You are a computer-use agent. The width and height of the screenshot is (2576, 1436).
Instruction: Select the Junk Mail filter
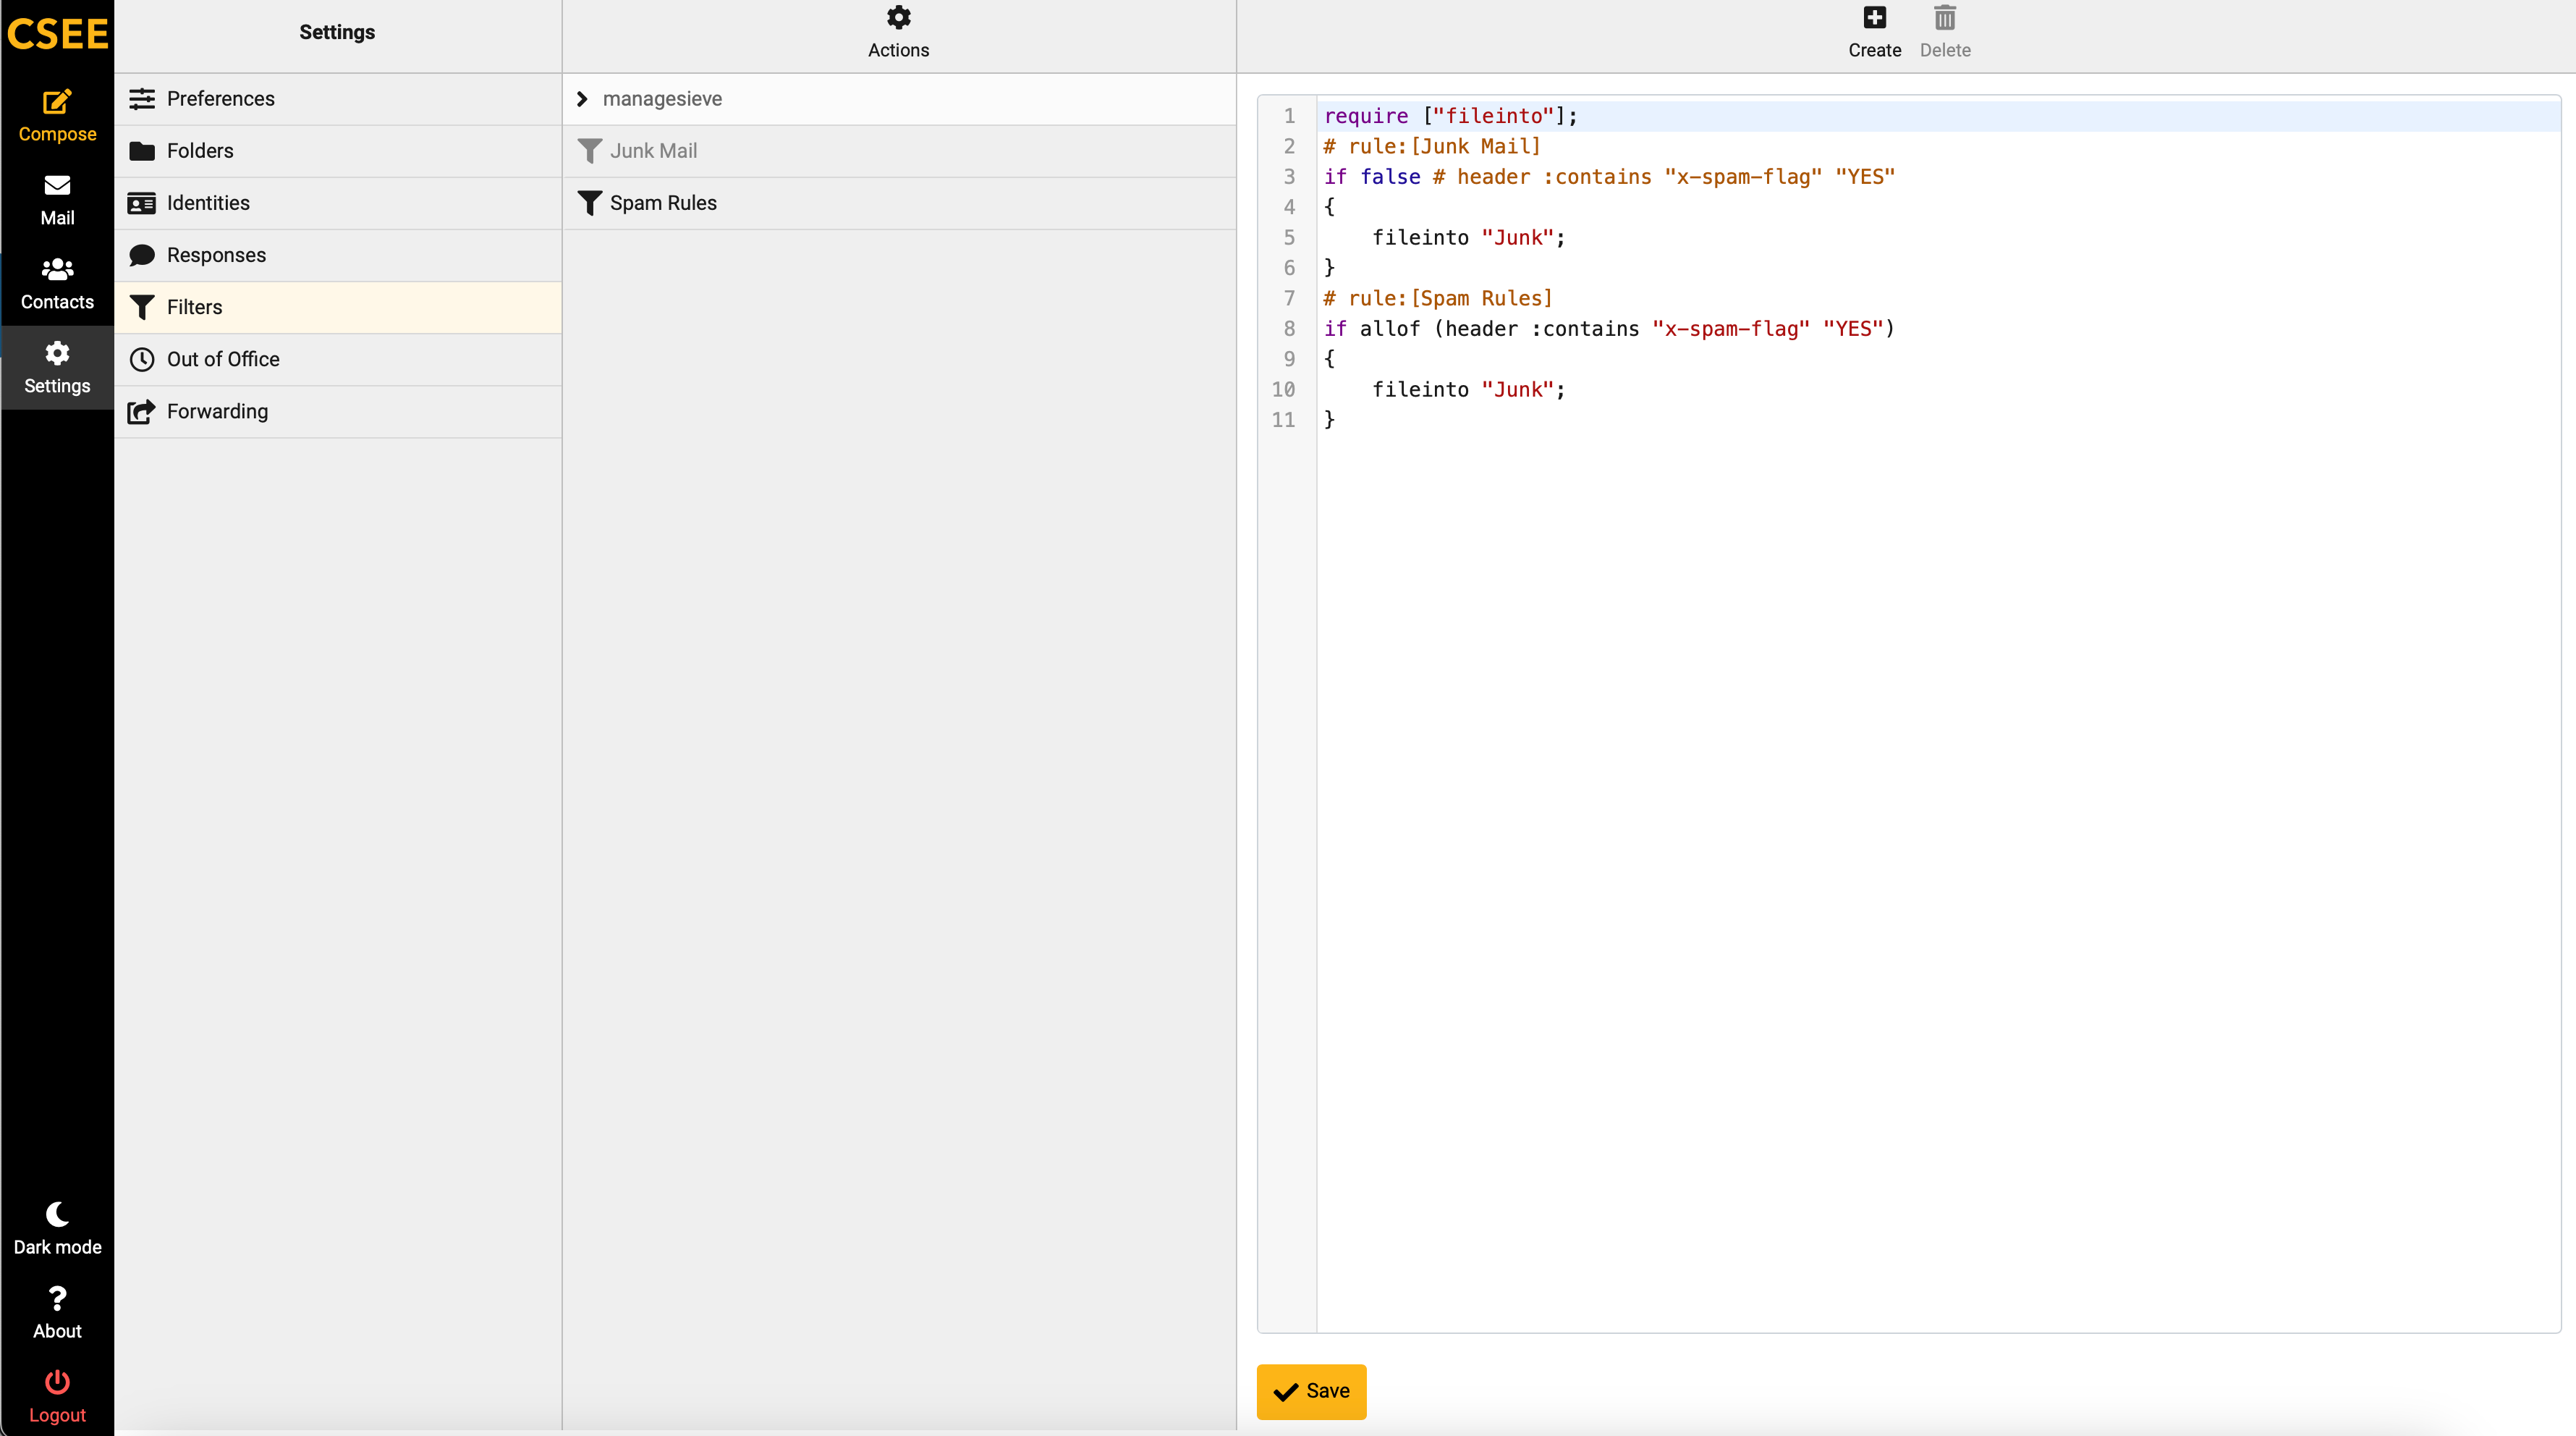click(x=899, y=150)
